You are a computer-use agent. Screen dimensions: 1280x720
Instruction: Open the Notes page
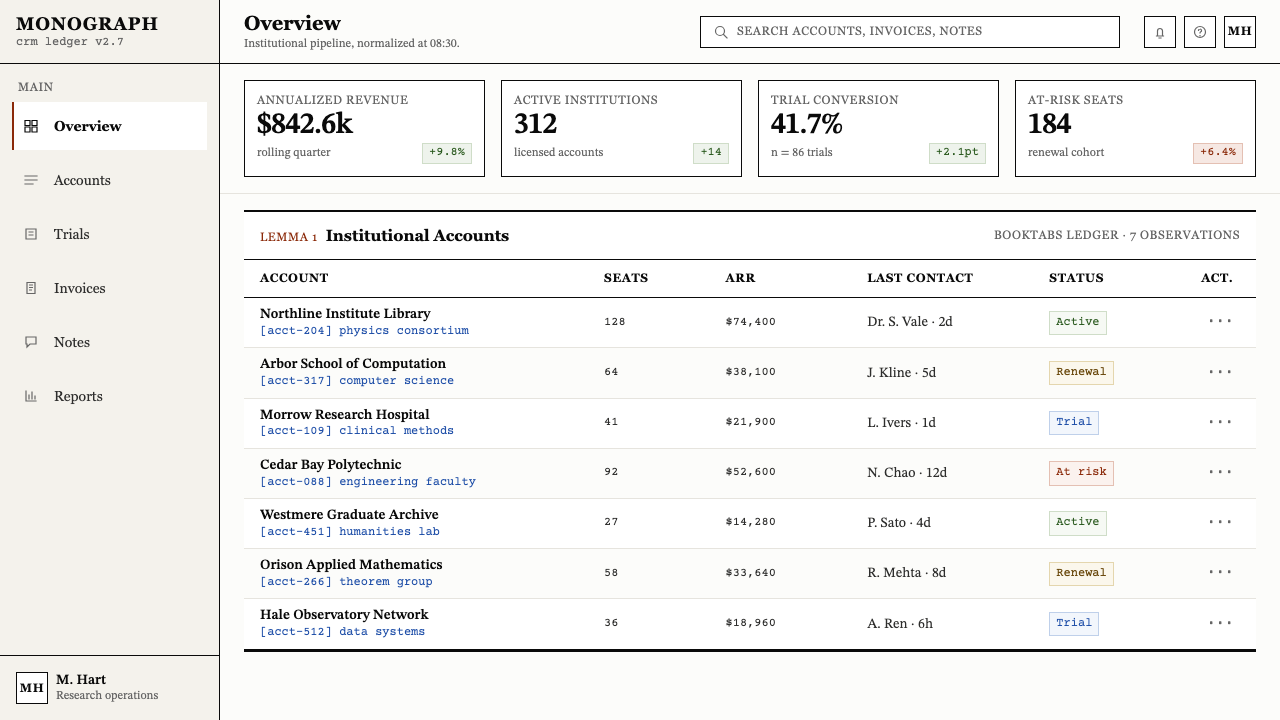coord(109,342)
